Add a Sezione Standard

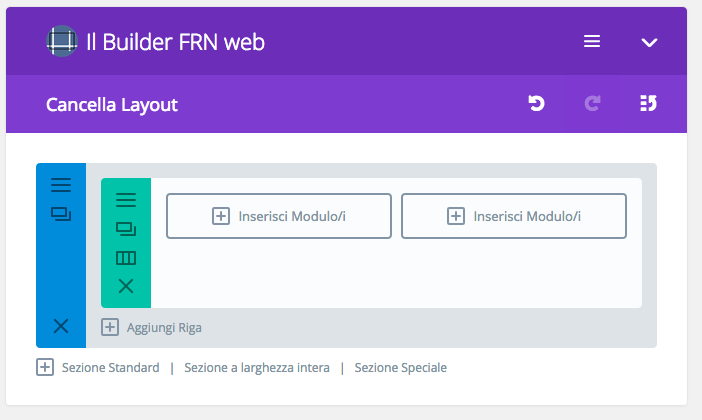point(111,368)
